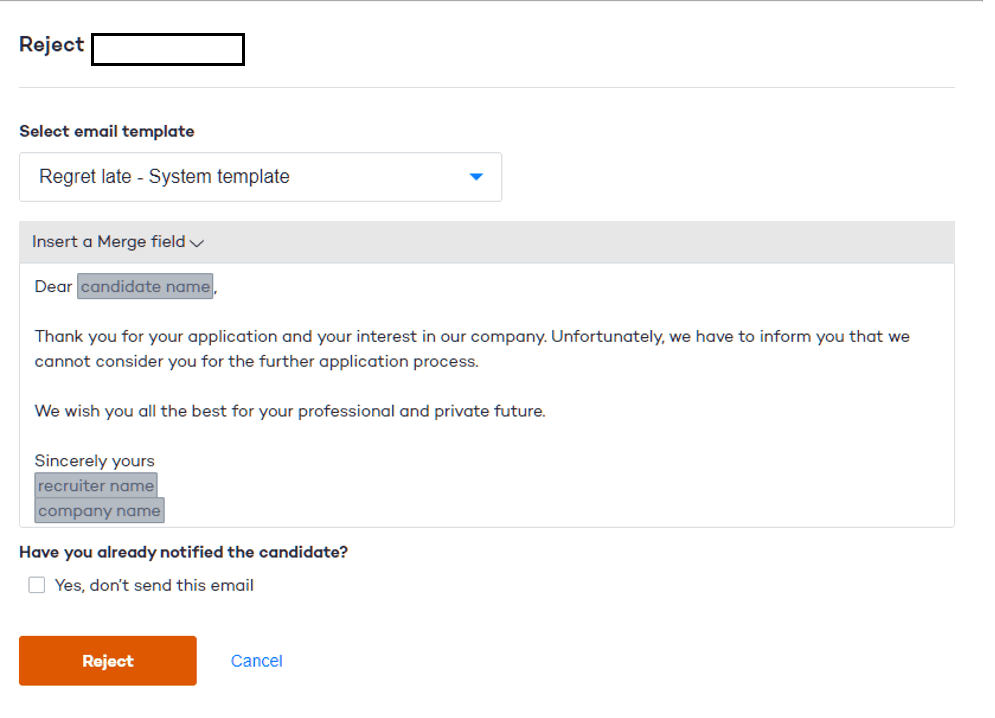Image resolution: width=995 pixels, height=718 pixels.
Task: Click the blue dropdown arrow icon
Action: (x=476, y=177)
